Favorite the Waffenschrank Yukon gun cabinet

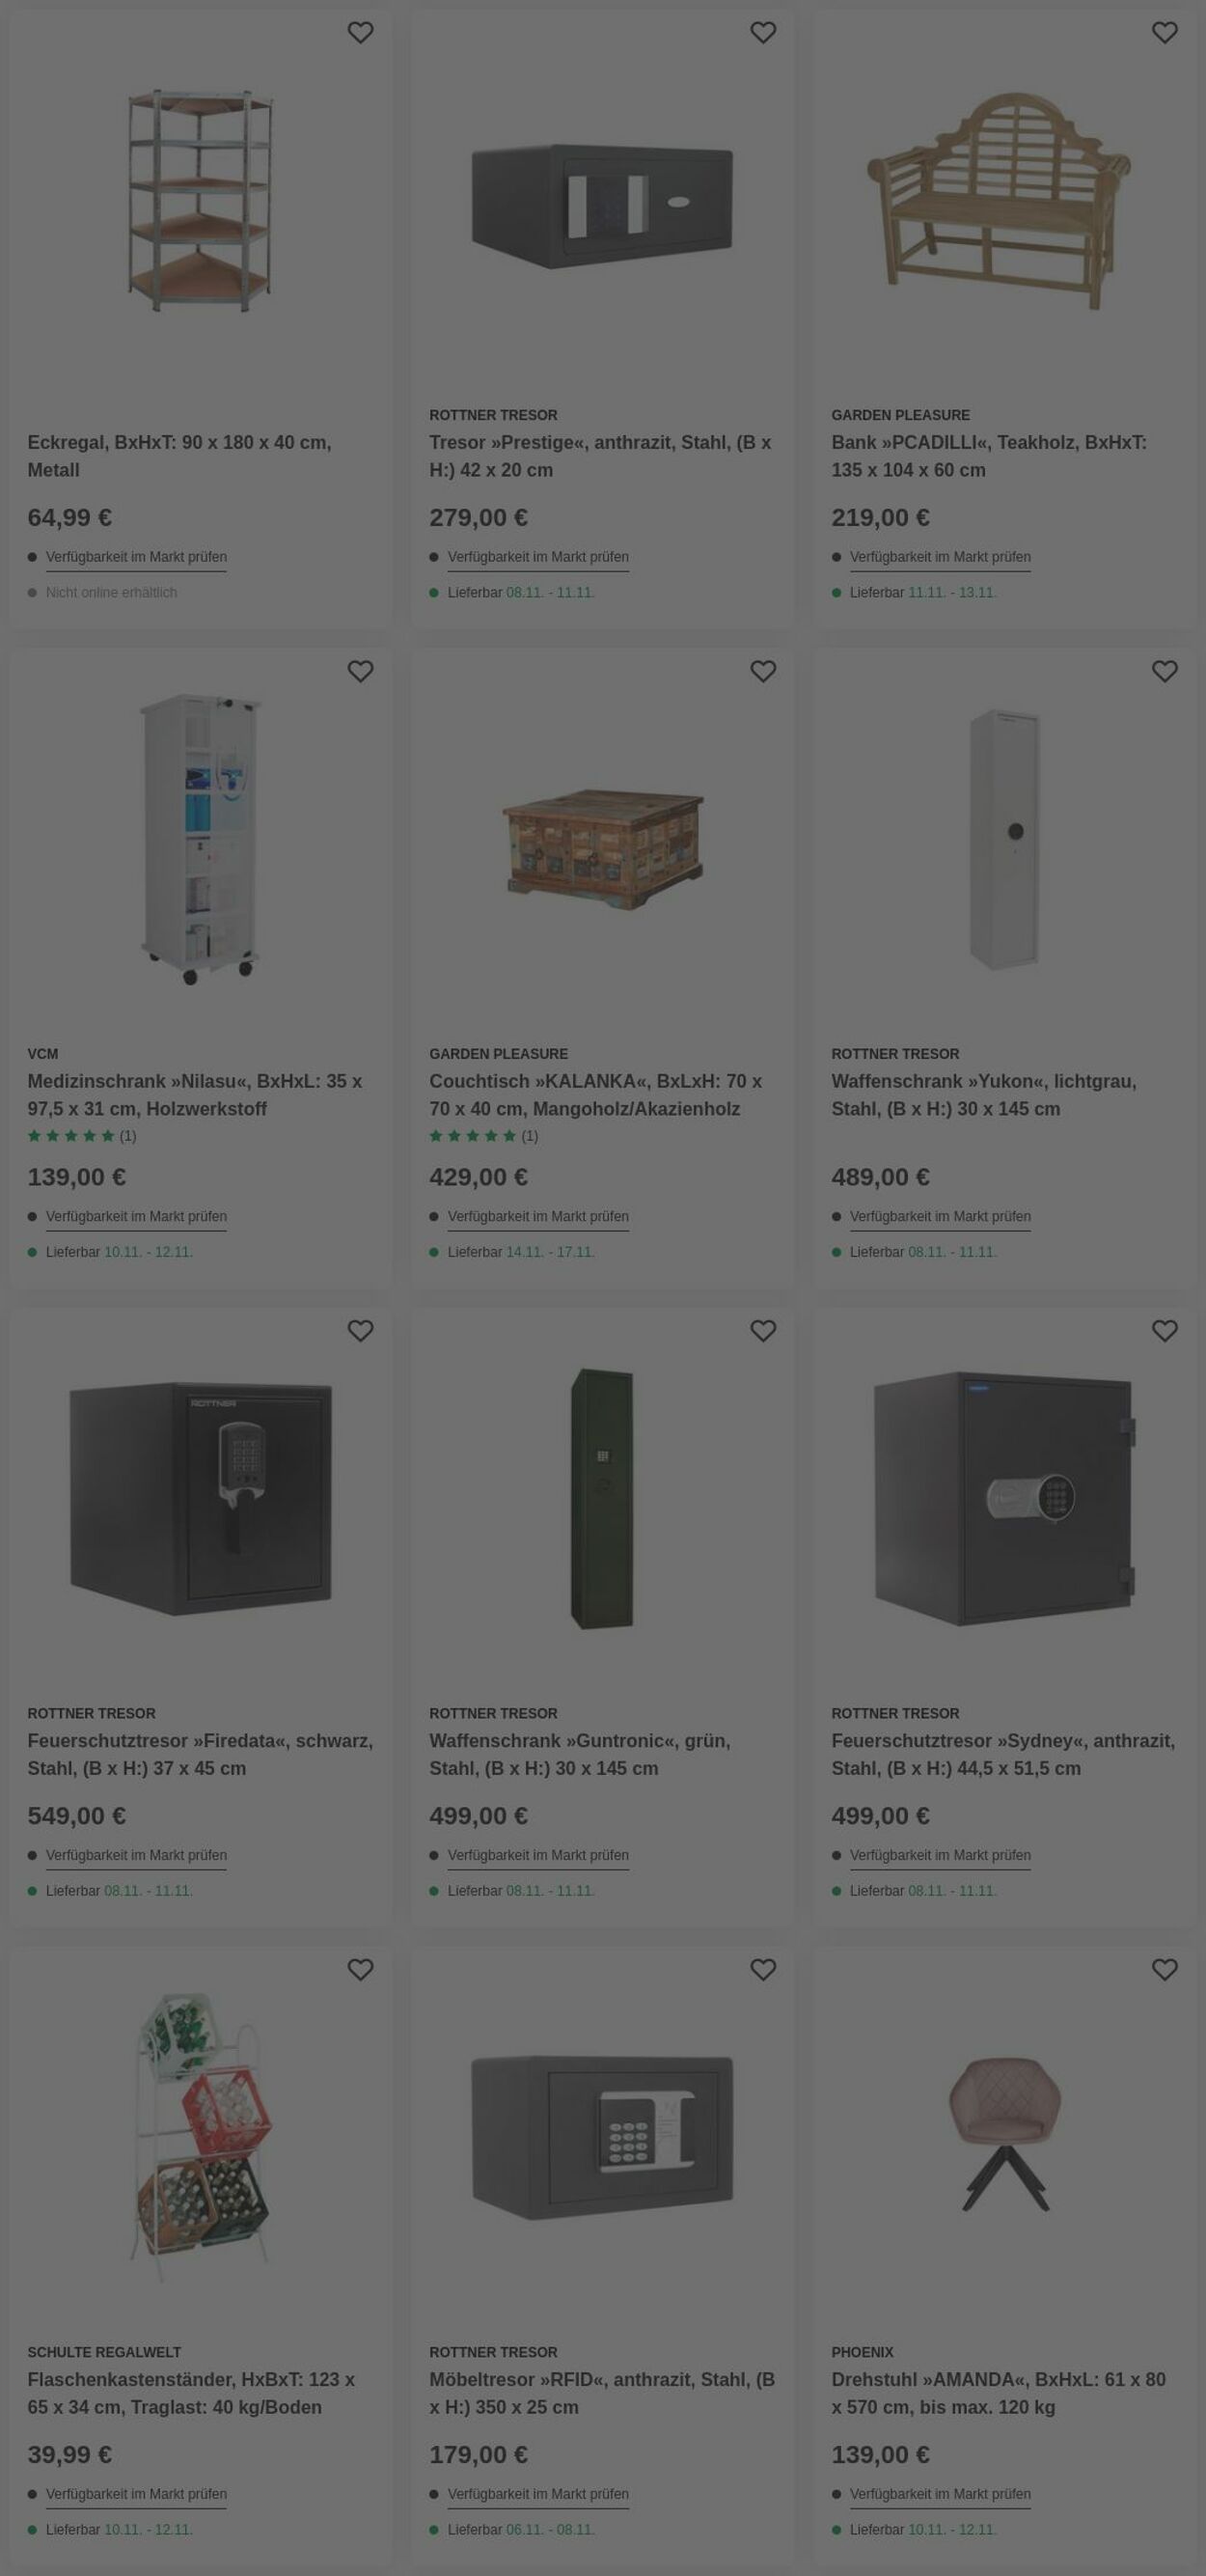(x=1165, y=671)
